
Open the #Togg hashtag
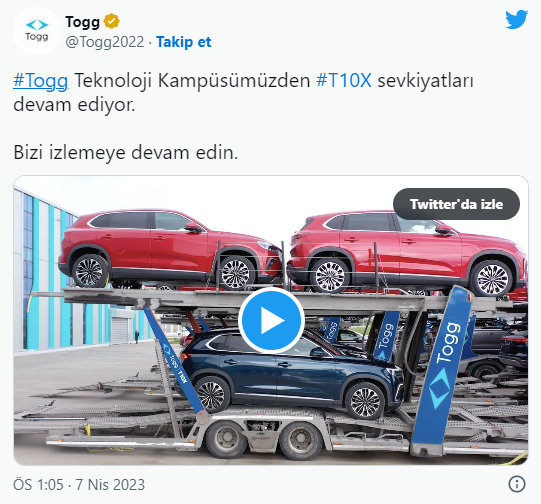(x=40, y=81)
